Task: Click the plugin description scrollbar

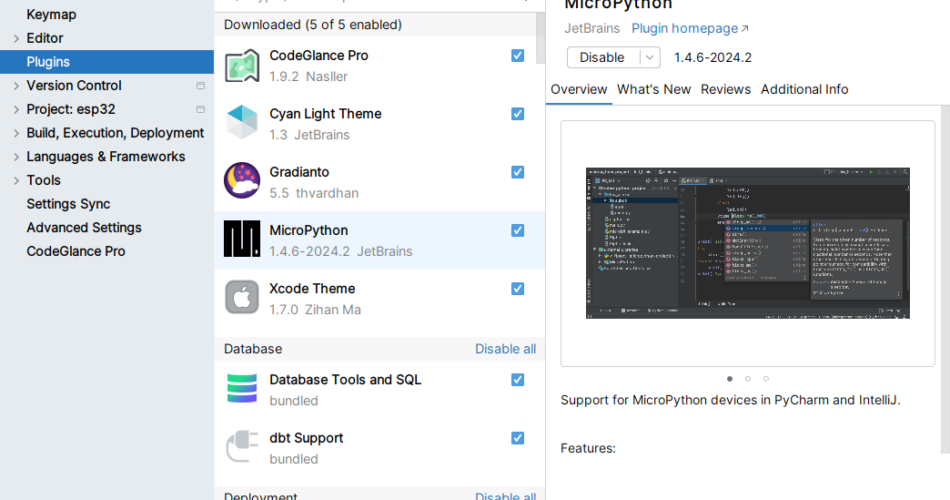Action: click(x=945, y=279)
